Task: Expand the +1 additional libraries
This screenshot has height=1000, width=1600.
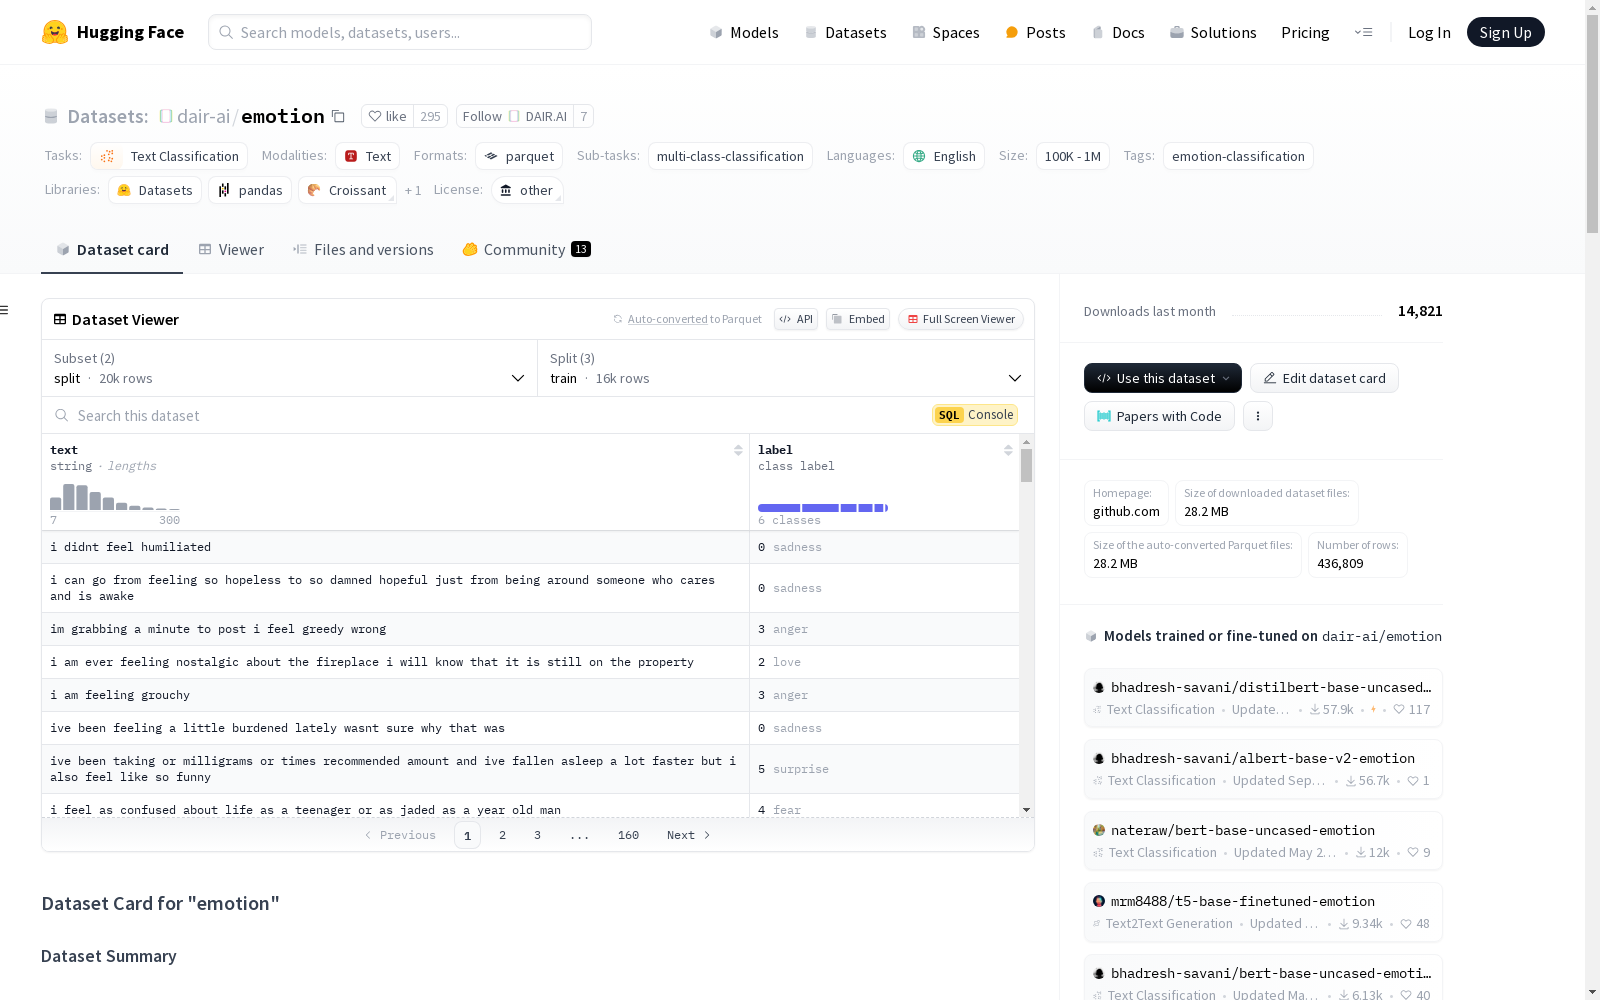Action: (413, 190)
